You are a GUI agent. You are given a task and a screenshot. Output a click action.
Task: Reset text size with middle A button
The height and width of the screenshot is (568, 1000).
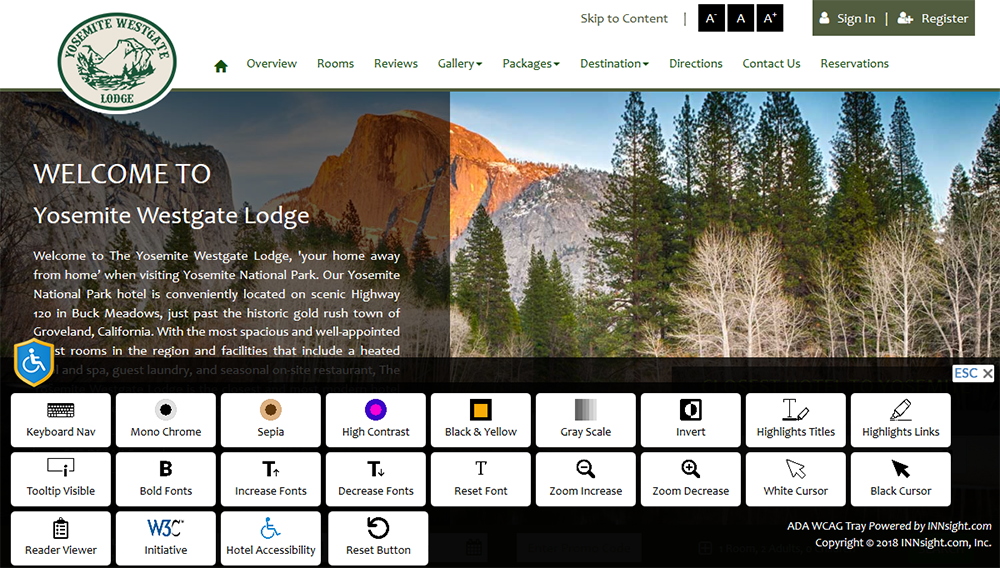740,18
